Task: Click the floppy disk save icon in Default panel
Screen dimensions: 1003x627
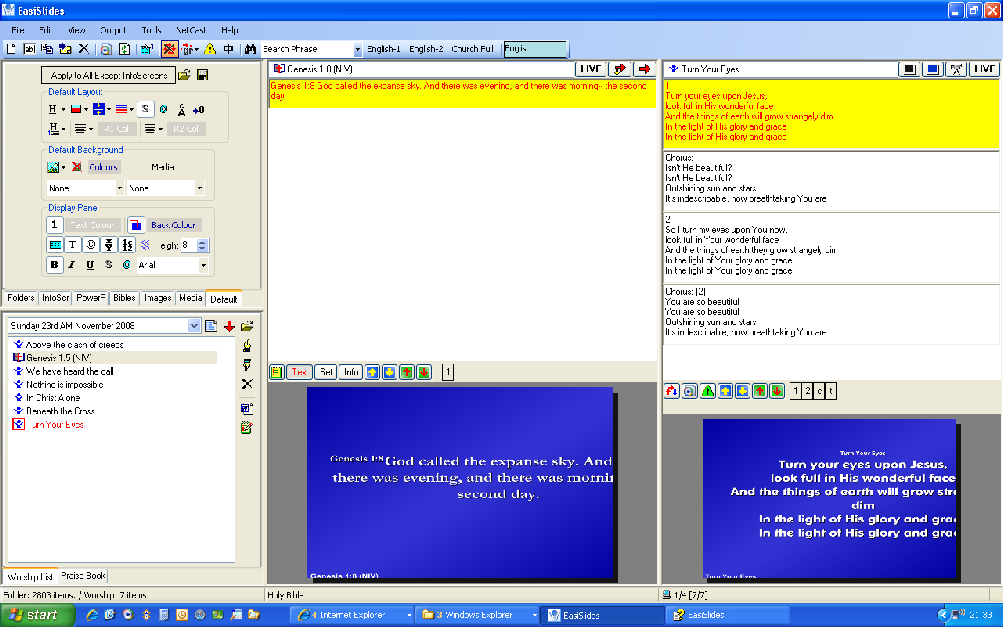Action: pyautogui.click(x=202, y=75)
